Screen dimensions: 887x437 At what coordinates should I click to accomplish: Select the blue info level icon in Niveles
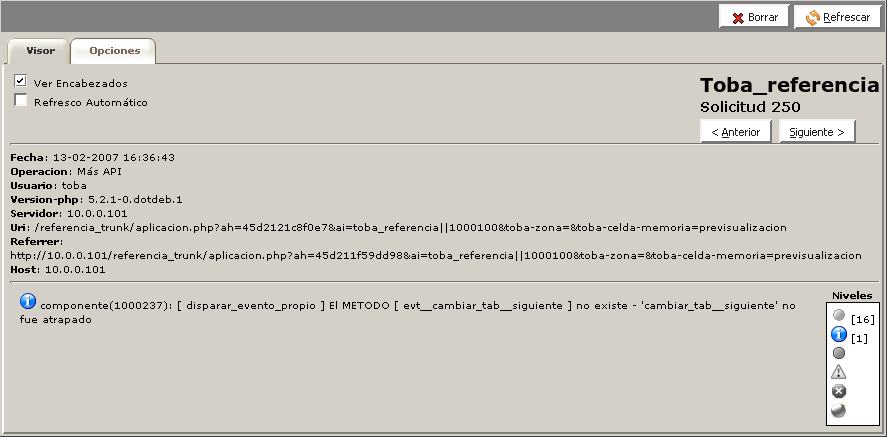coord(839,334)
